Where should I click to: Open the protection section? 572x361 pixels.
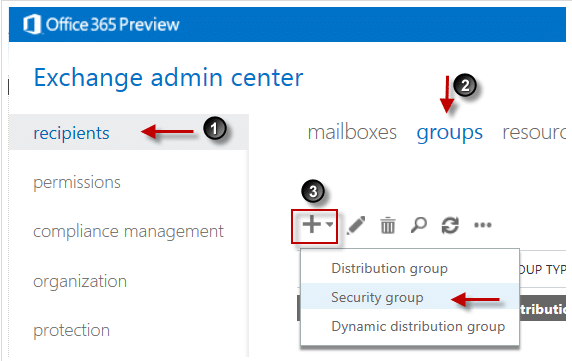[72, 330]
